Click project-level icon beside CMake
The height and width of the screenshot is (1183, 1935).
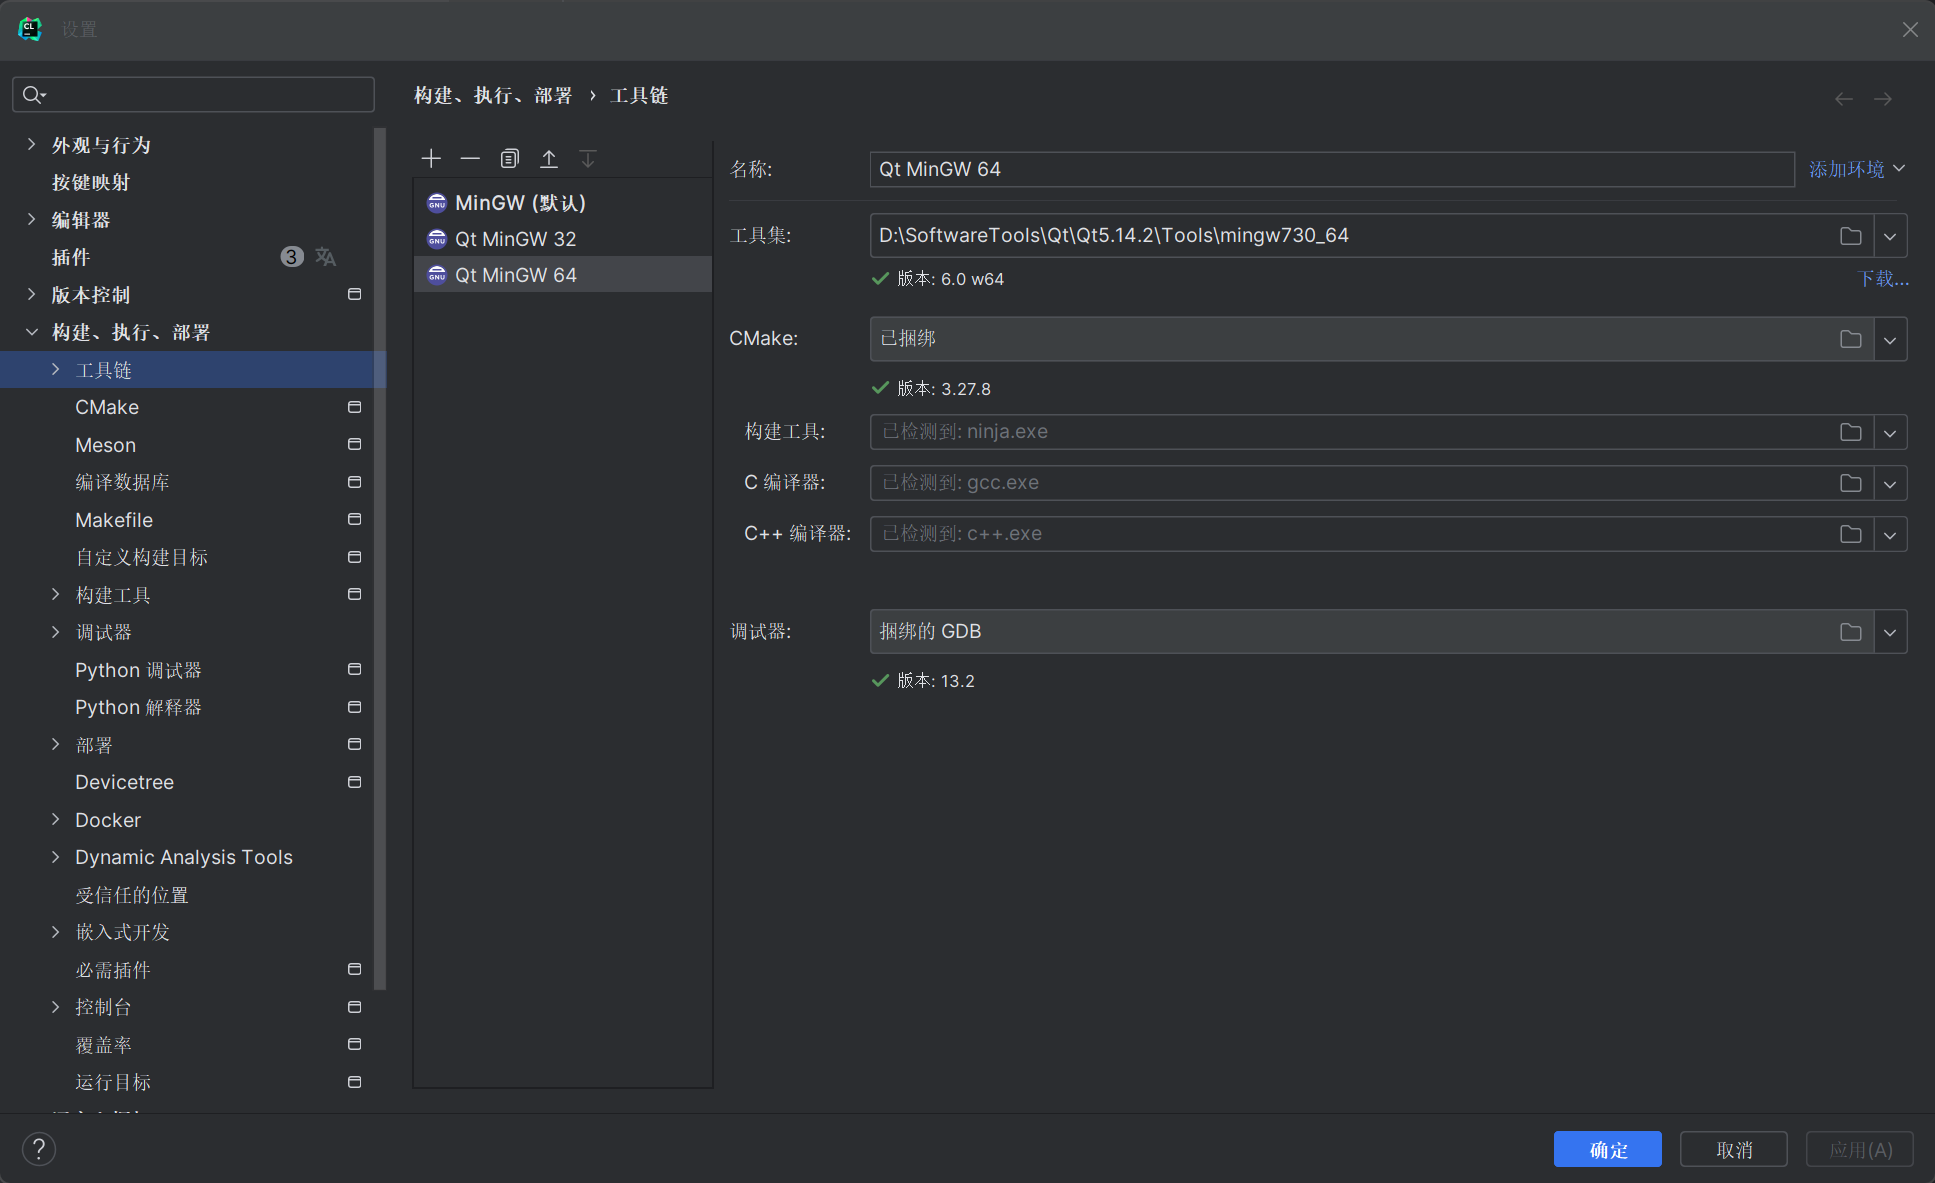(354, 407)
